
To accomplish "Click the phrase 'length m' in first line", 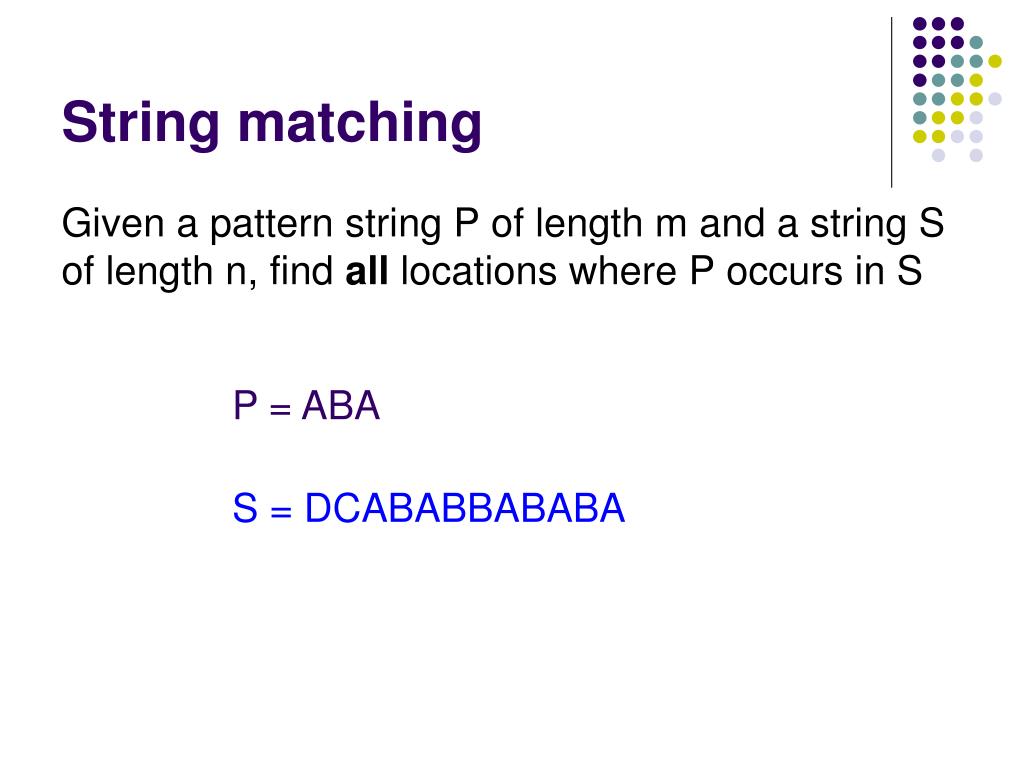I will click(611, 225).
